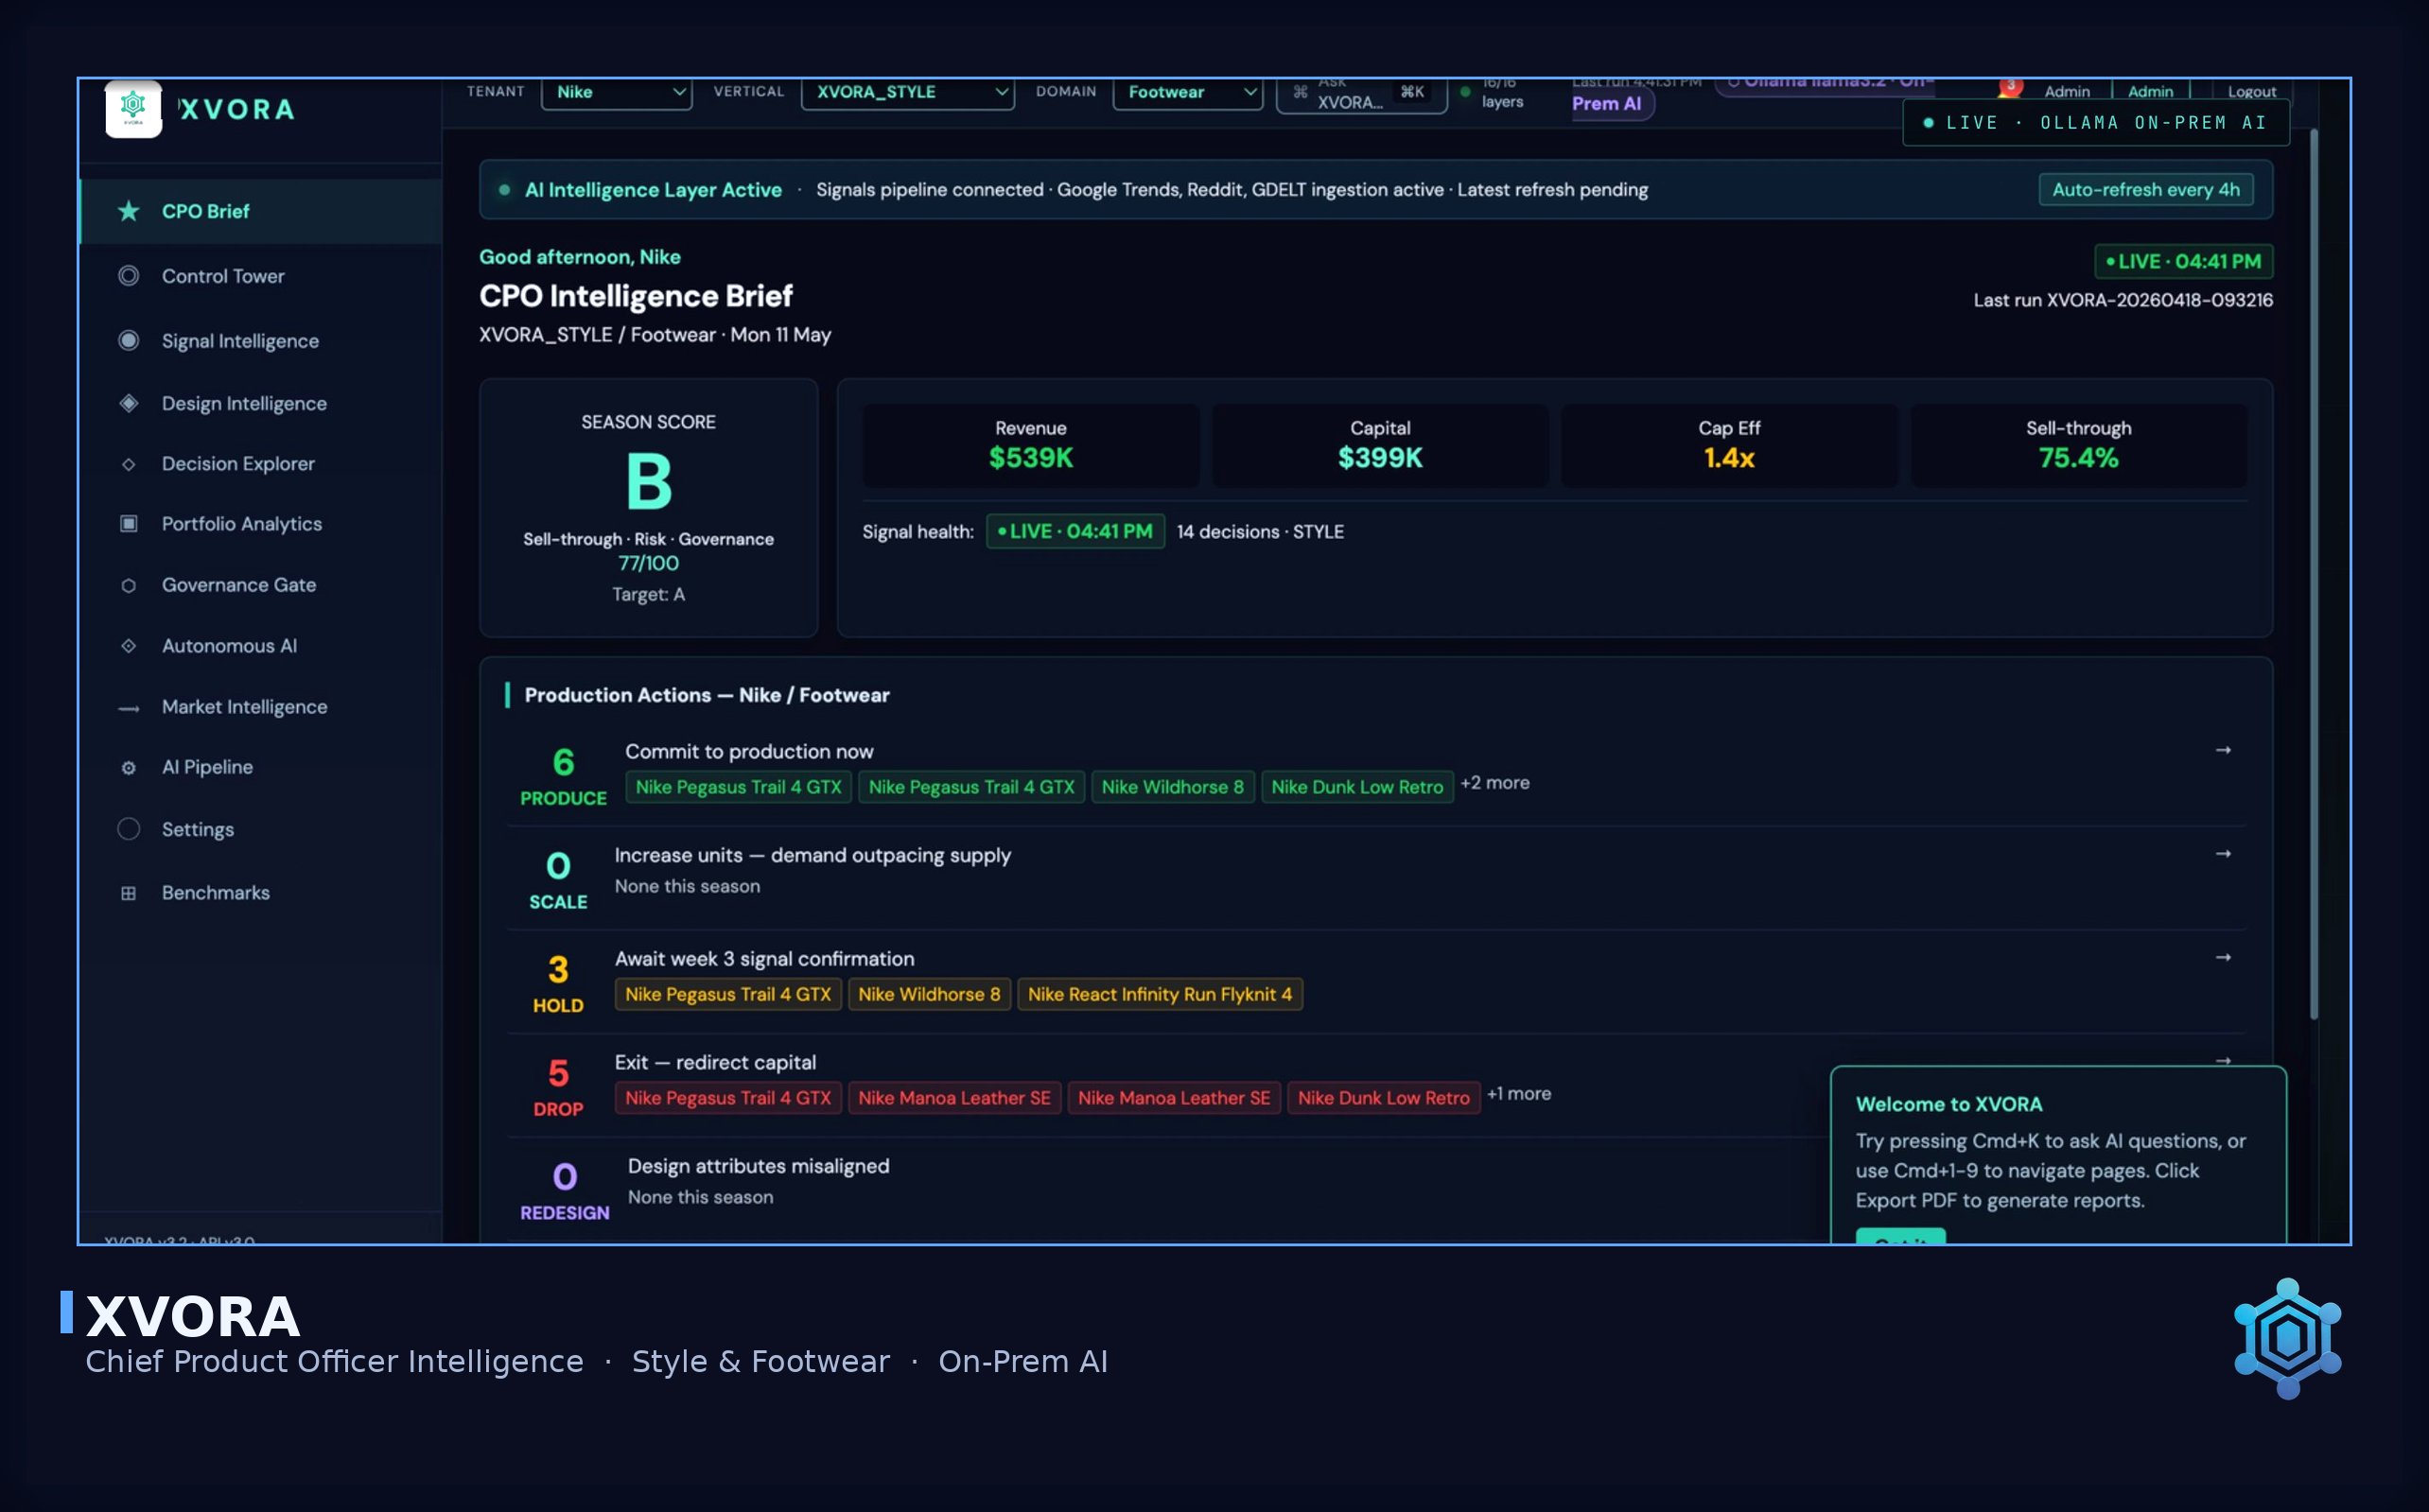Image resolution: width=2429 pixels, height=1512 pixels.
Task: Click the LIVE 04:41 PM badge below the banner
Action: pyautogui.click(x=2183, y=261)
